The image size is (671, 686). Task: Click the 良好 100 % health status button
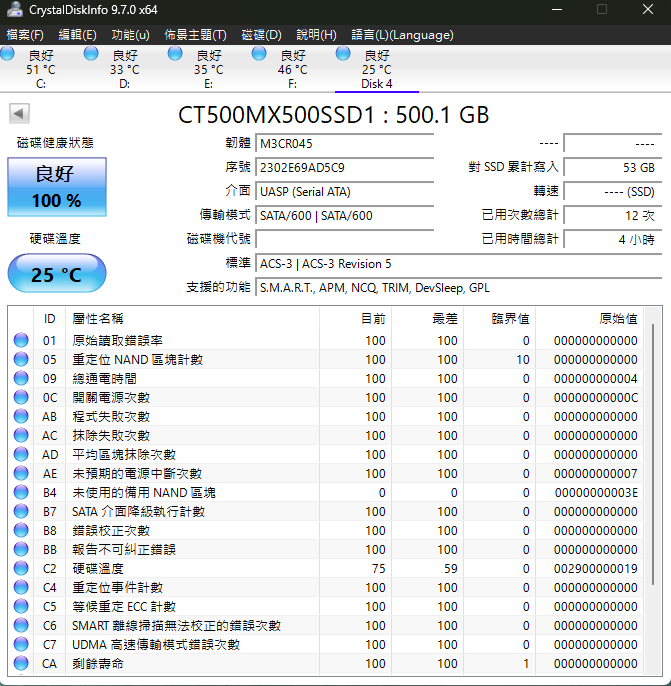point(57,187)
